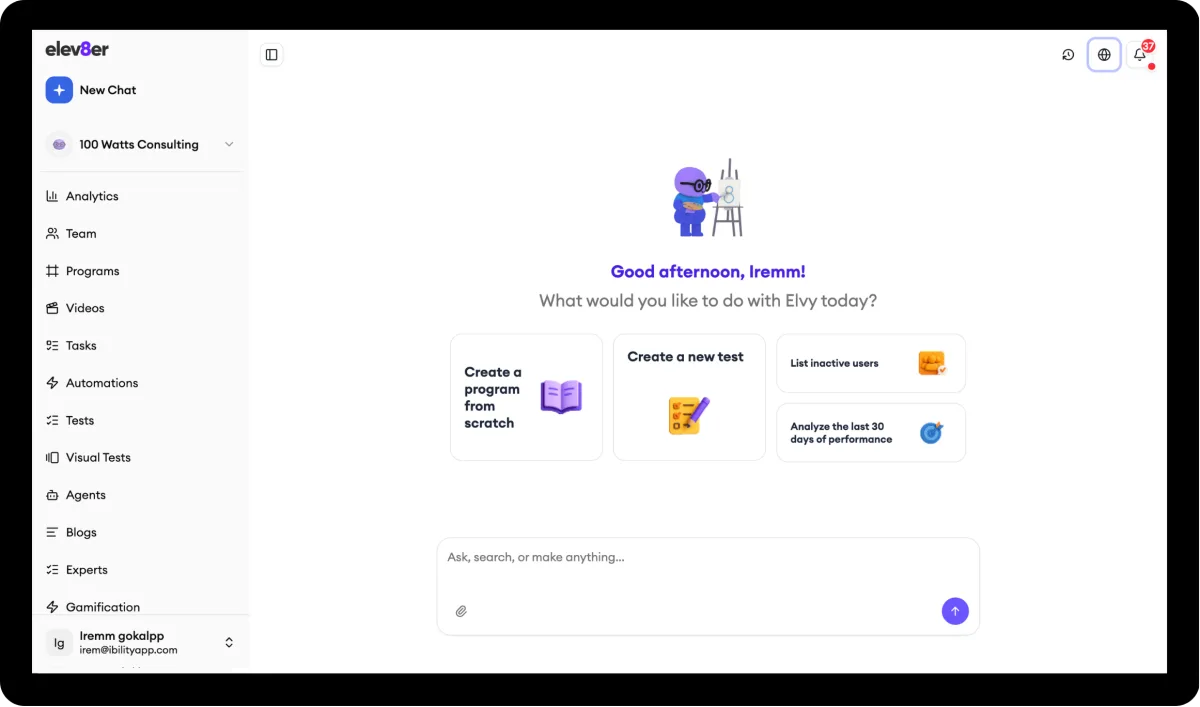Choose Create a new test card
The image size is (1200, 707).
pyautogui.click(x=689, y=397)
